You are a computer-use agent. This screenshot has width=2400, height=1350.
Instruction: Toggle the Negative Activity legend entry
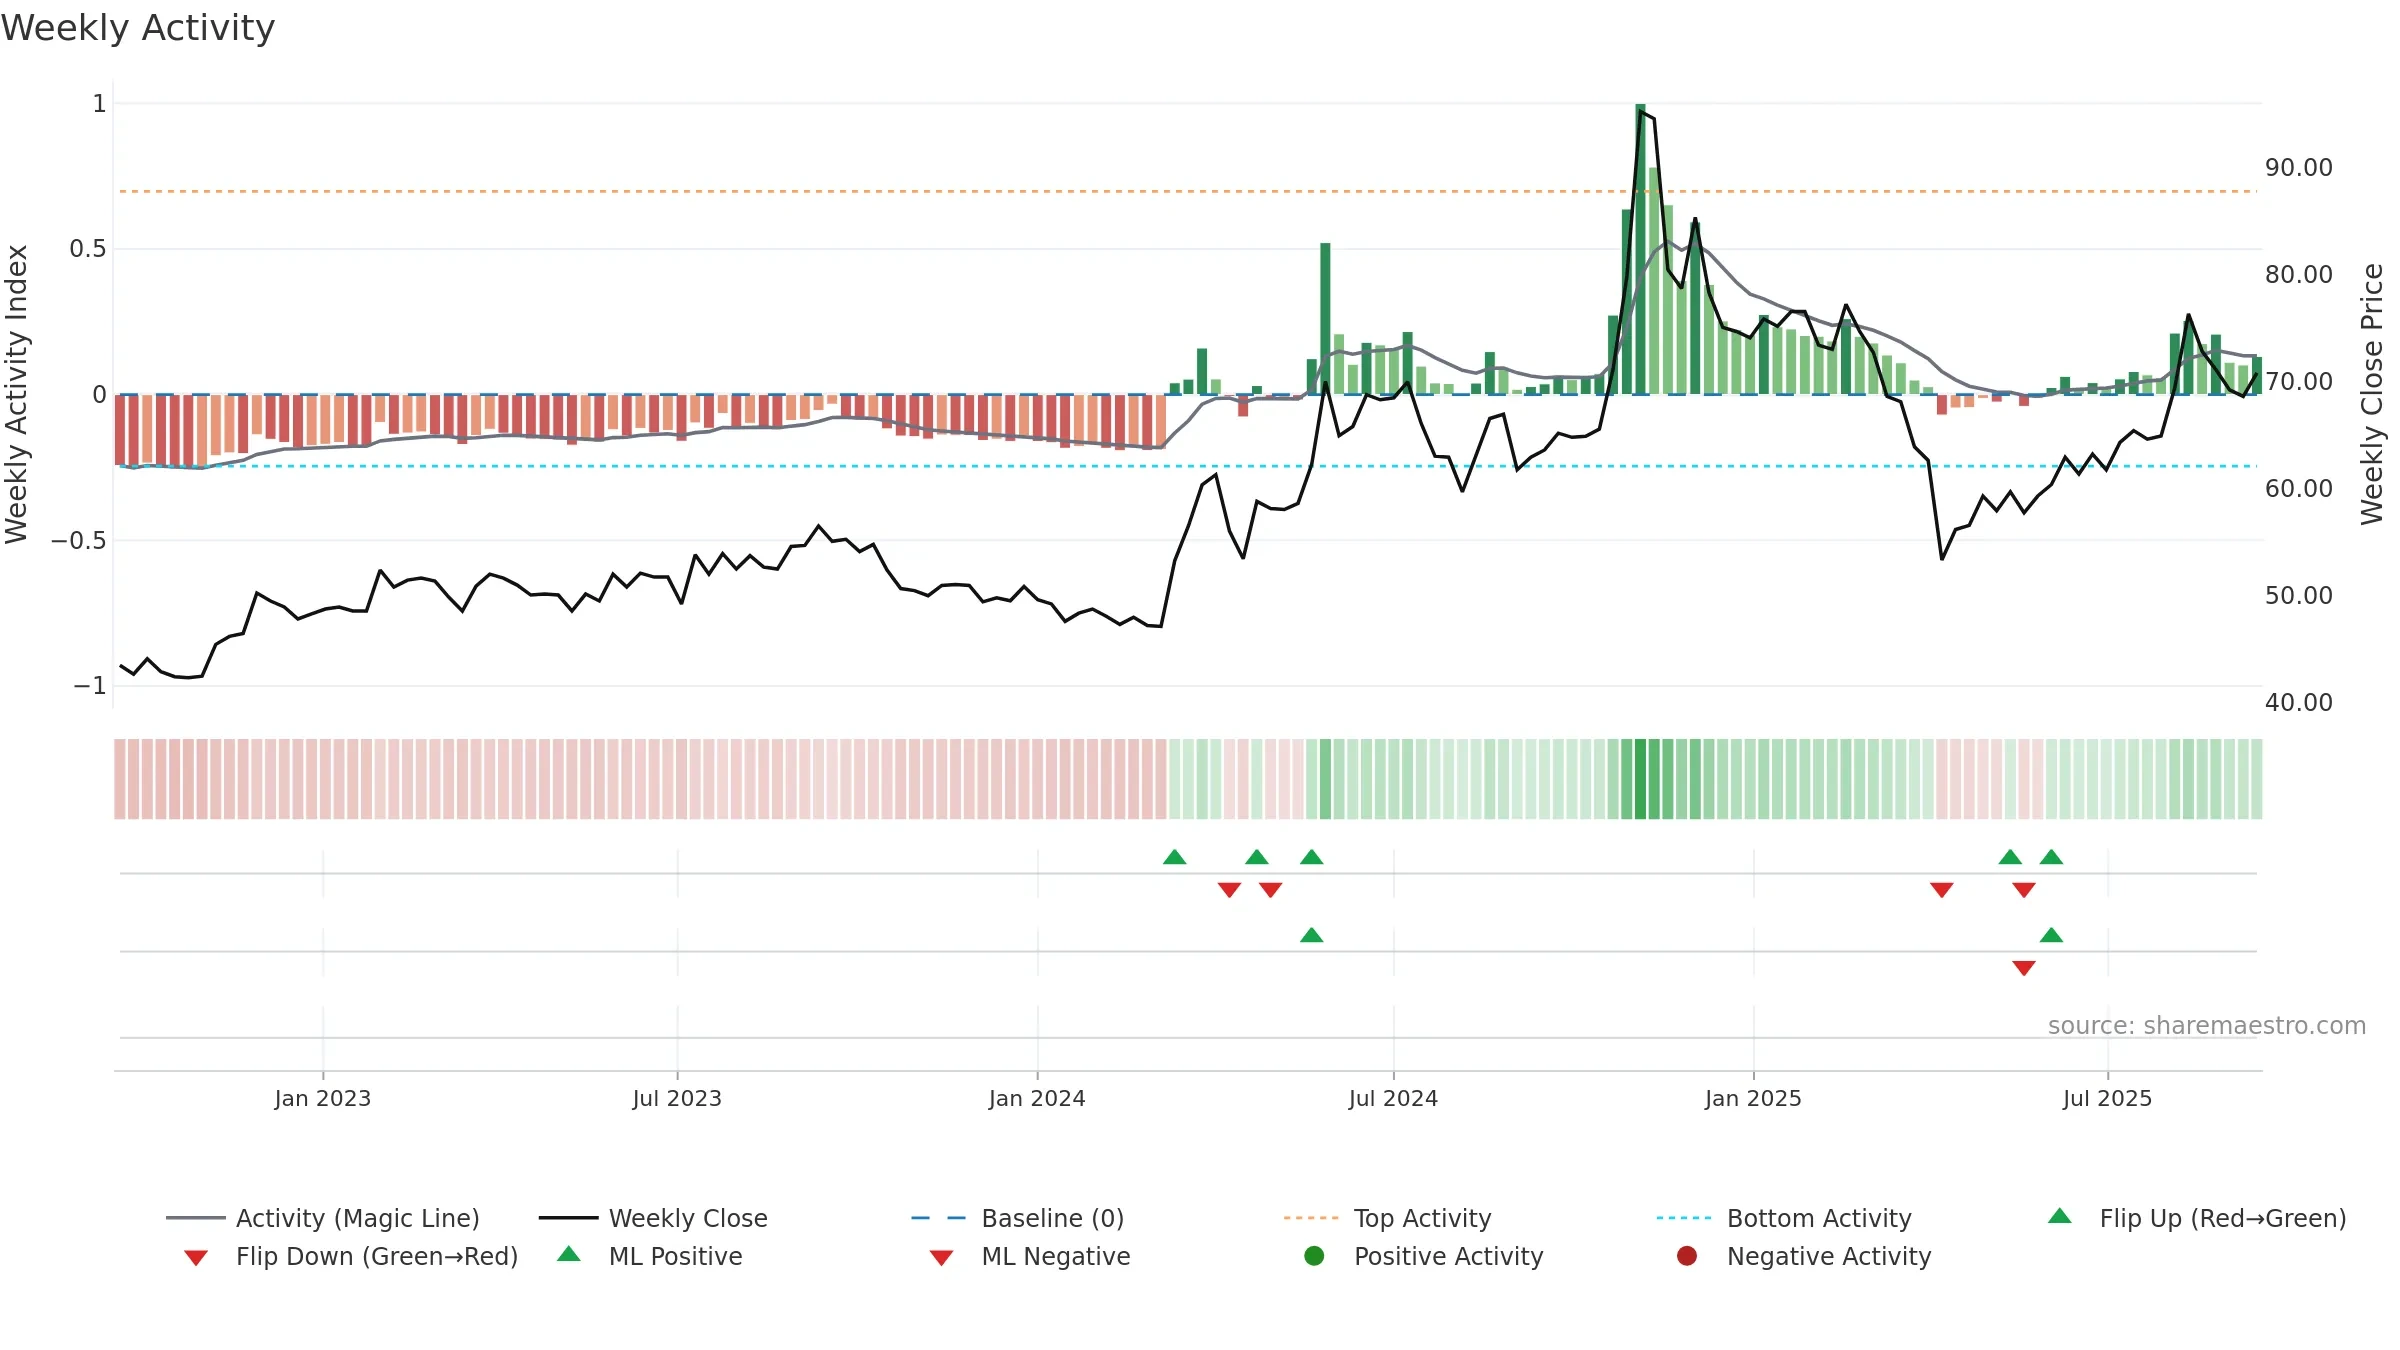point(1803,1256)
